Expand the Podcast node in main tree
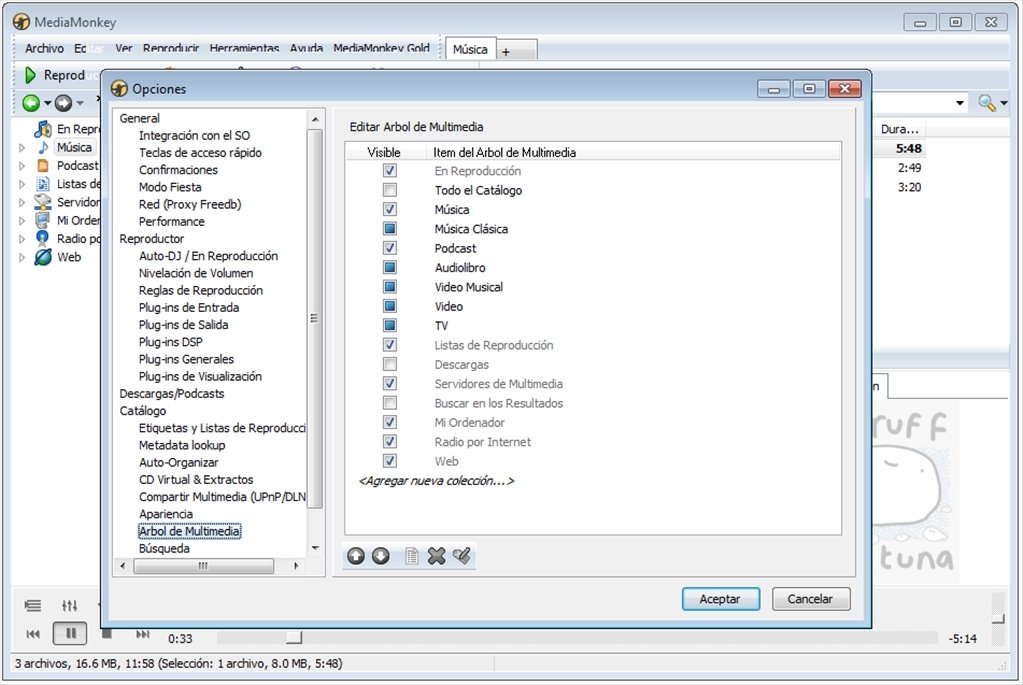1023x685 pixels. tap(22, 166)
